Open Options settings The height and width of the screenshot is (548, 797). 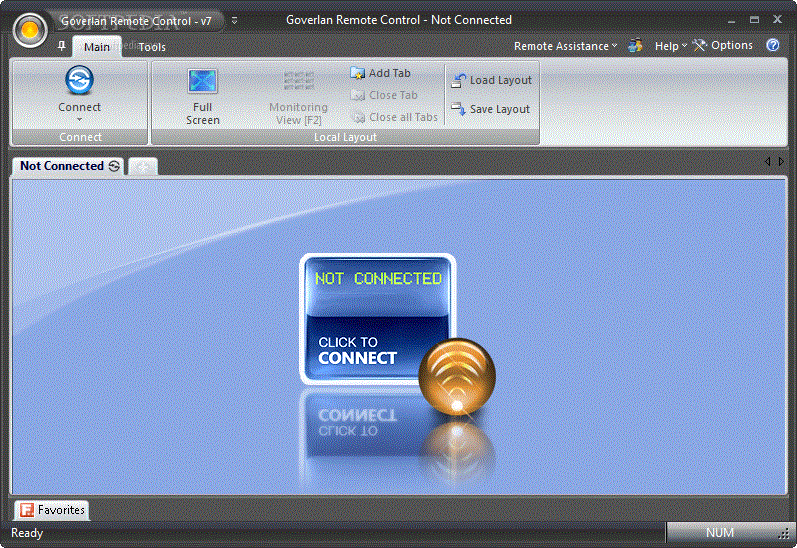[x=722, y=46]
